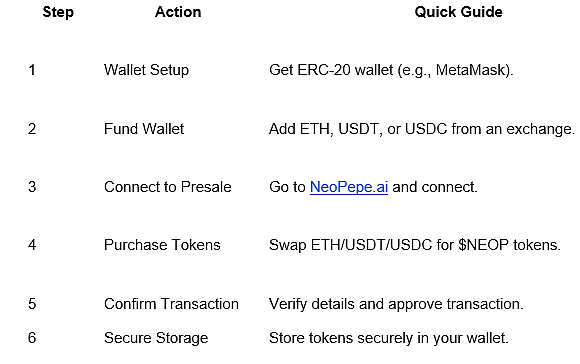Select the Confirm Transaction action cell
The width and height of the screenshot is (580, 364).
[x=171, y=304]
